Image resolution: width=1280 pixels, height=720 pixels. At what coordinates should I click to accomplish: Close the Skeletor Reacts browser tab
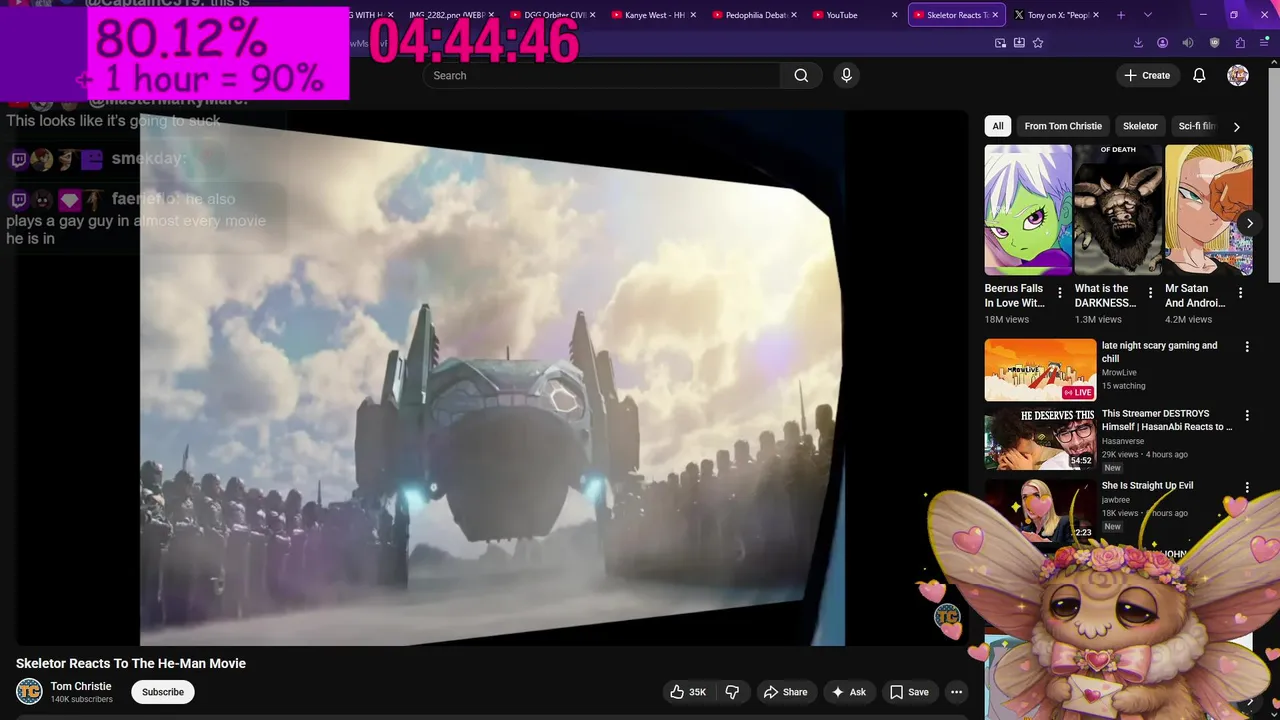click(996, 15)
